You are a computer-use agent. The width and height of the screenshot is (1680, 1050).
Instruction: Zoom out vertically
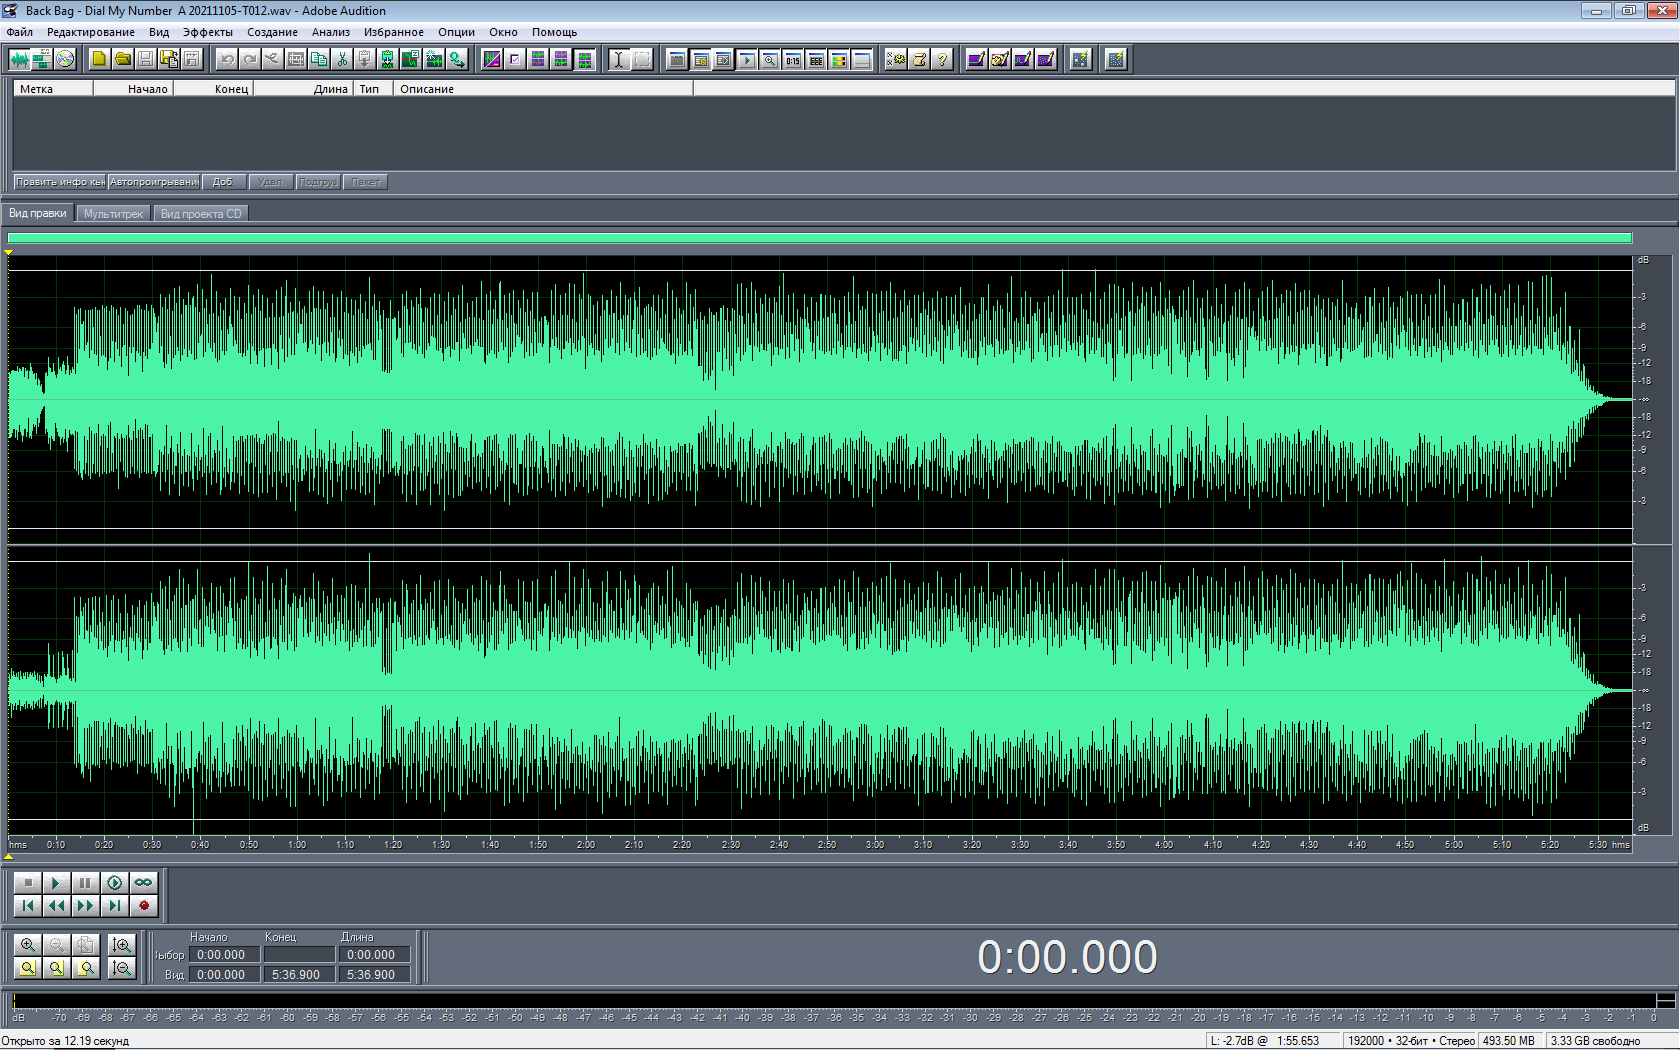coord(122,968)
